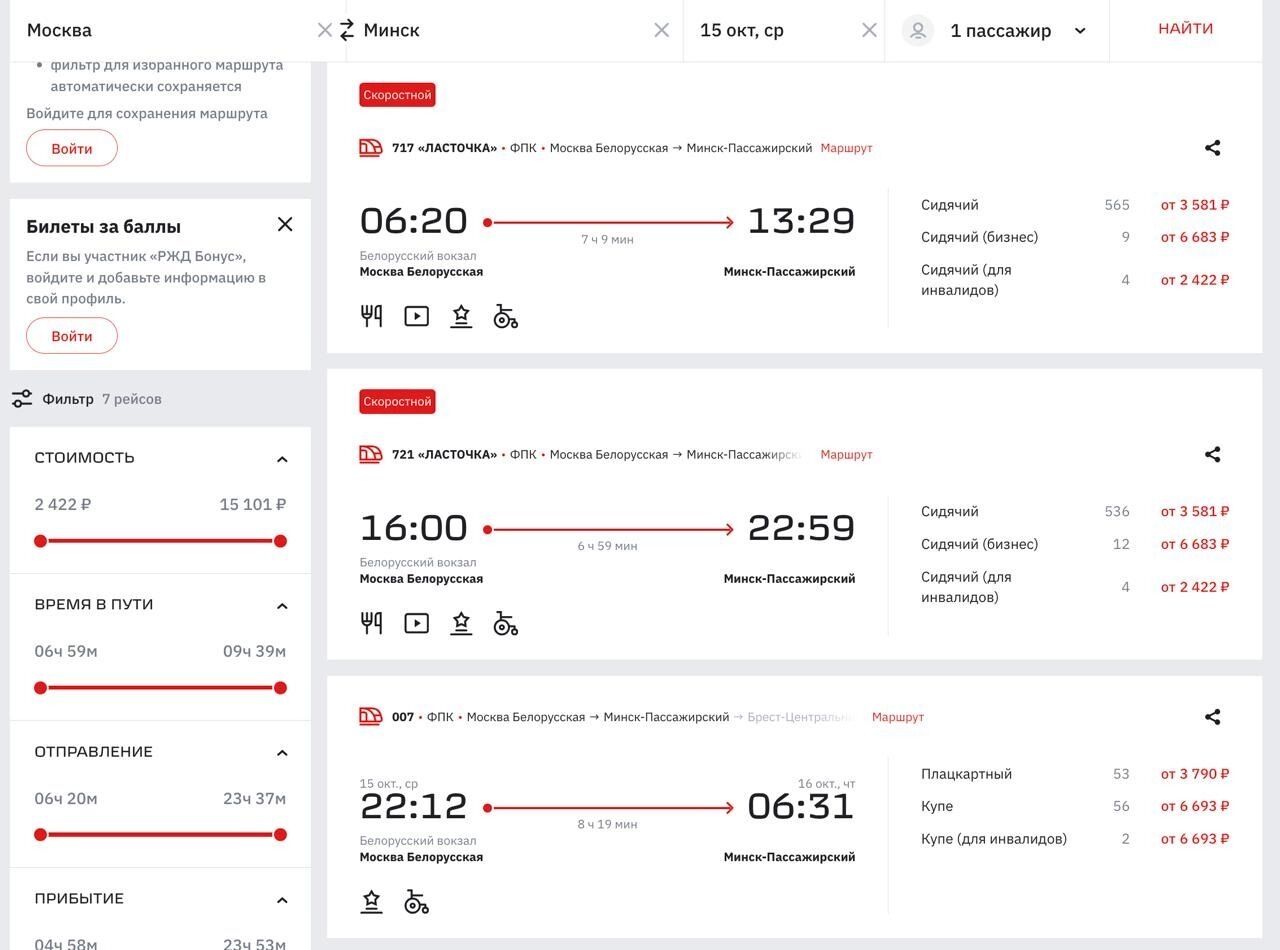The height and width of the screenshot is (950, 1280).
Task: Share train 007
Action: (x=1213, y=717)
